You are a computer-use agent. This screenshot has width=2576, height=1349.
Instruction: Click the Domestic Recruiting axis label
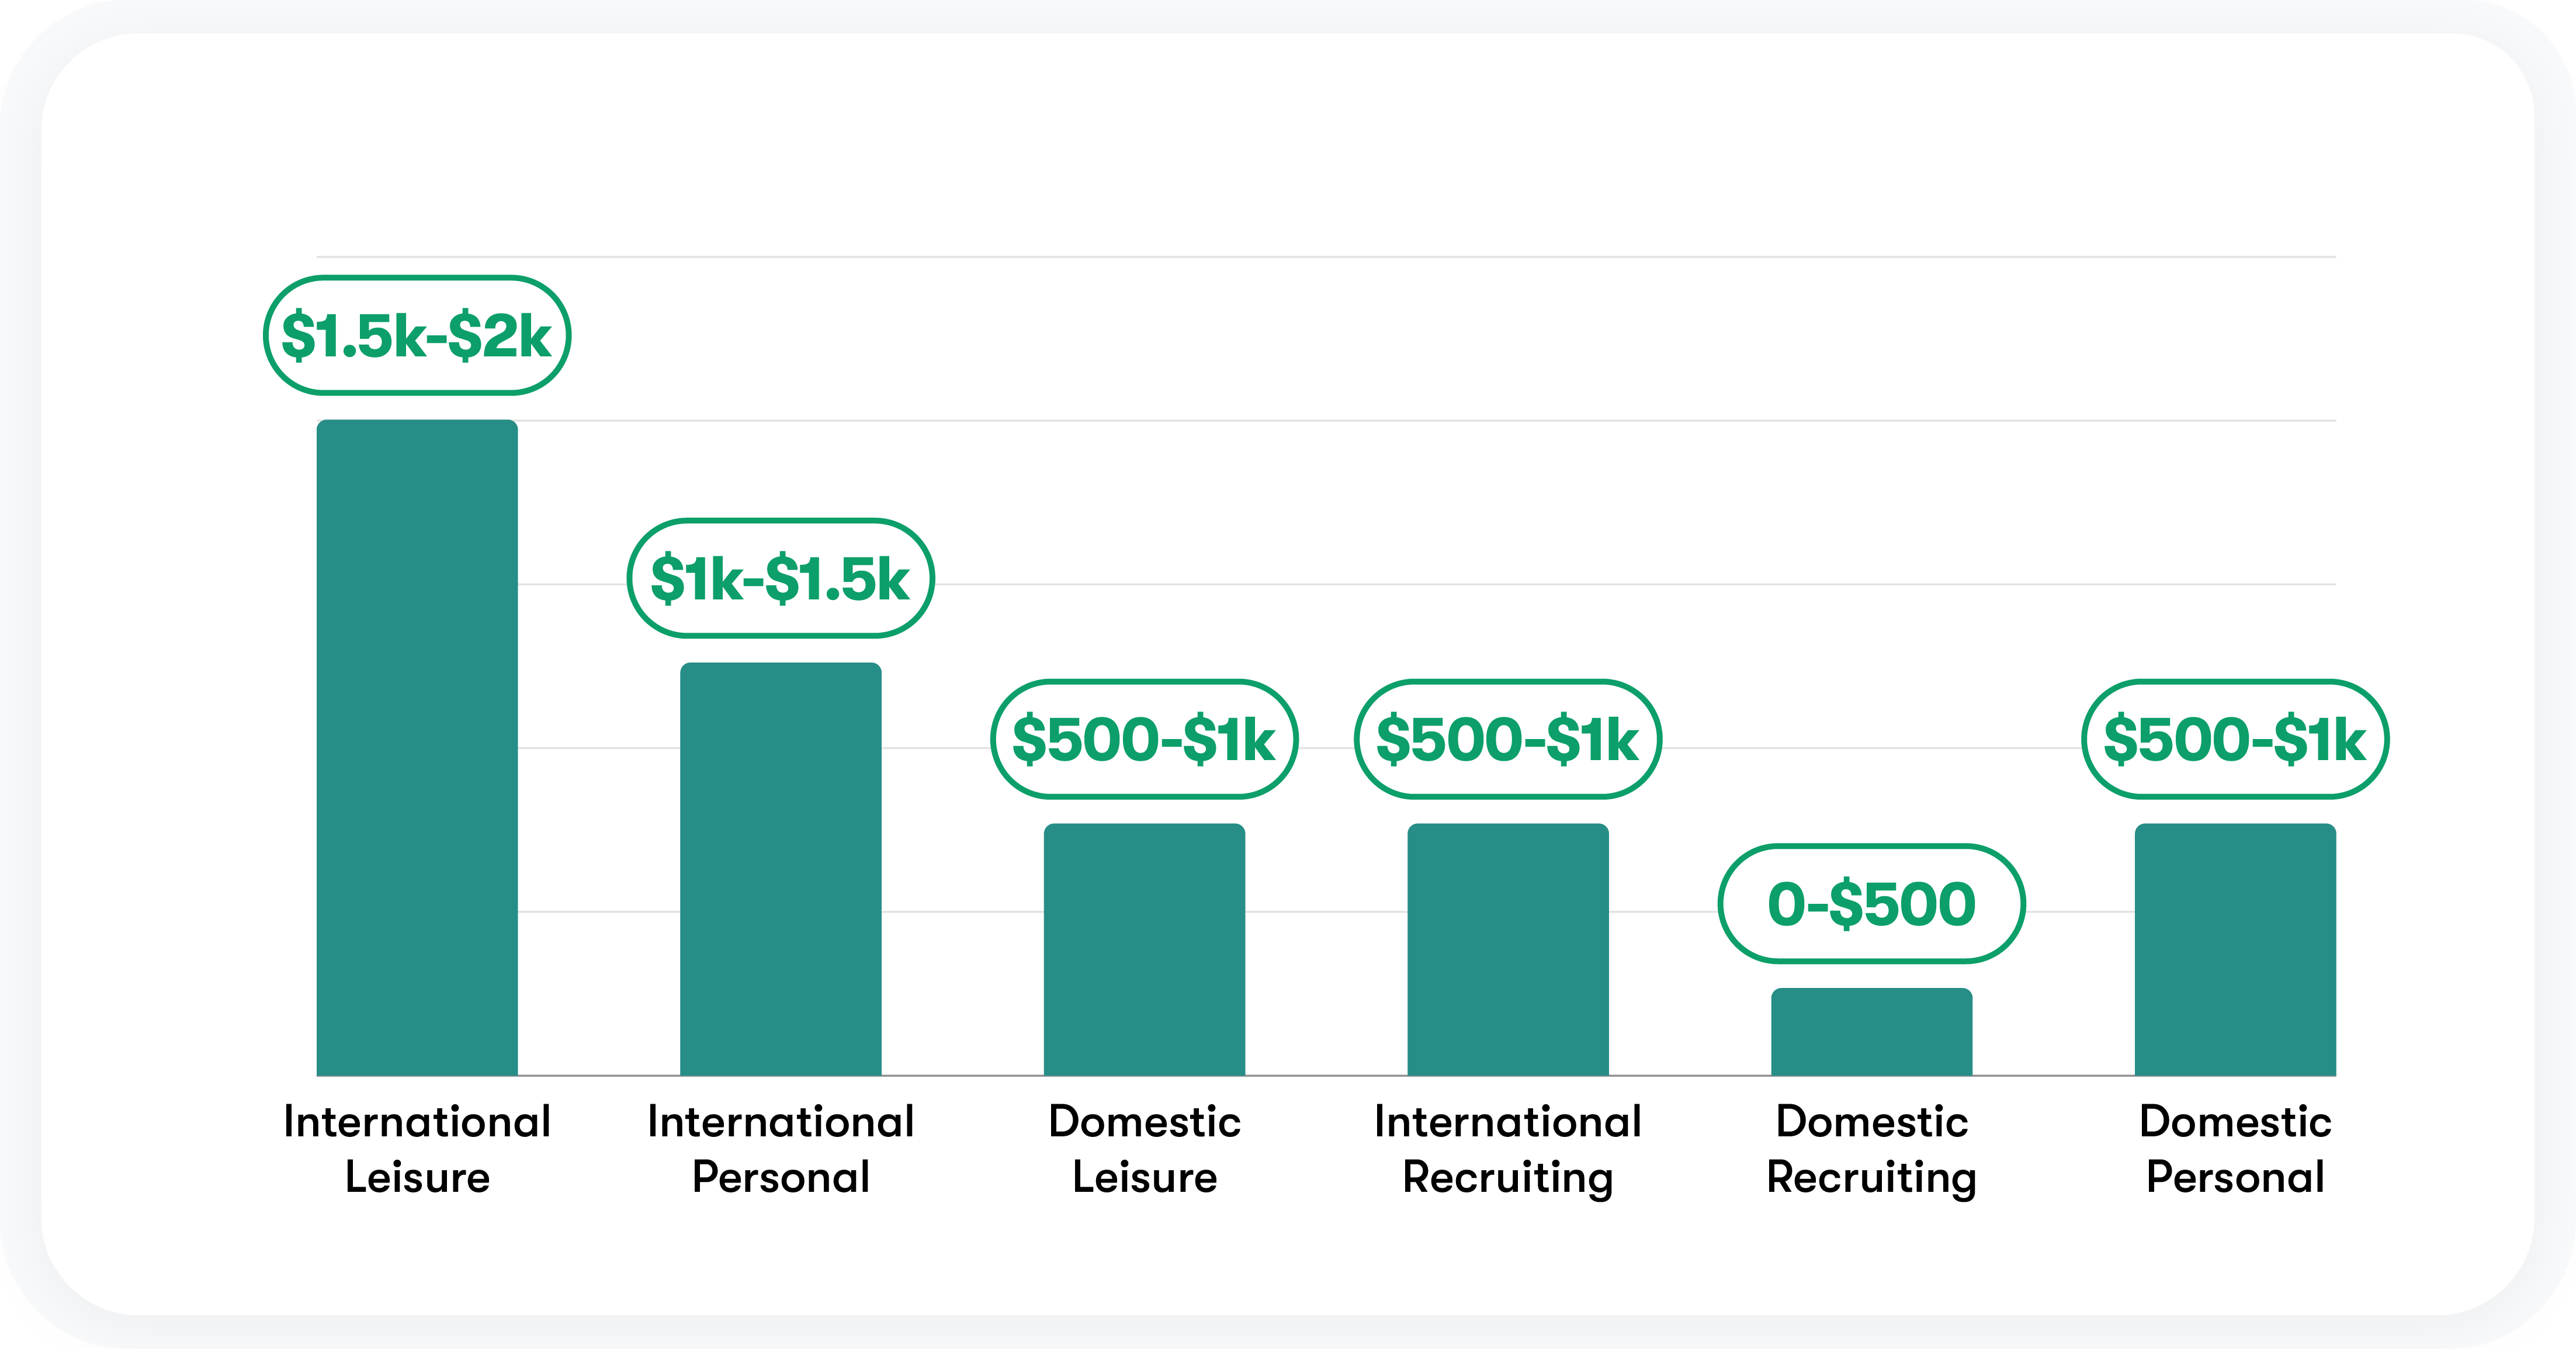coord(1871,1149)
